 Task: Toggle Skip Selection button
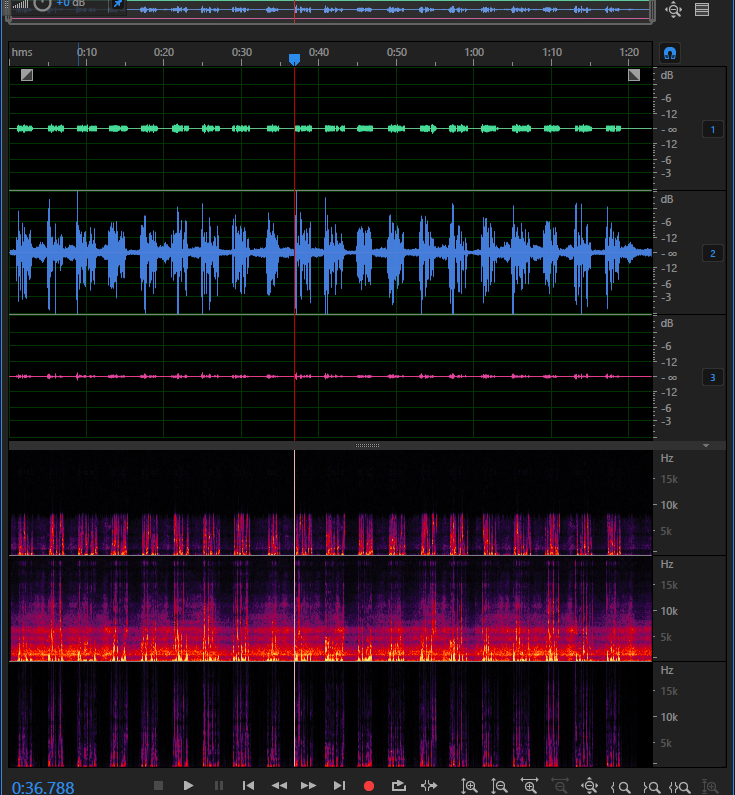point(429,785)
